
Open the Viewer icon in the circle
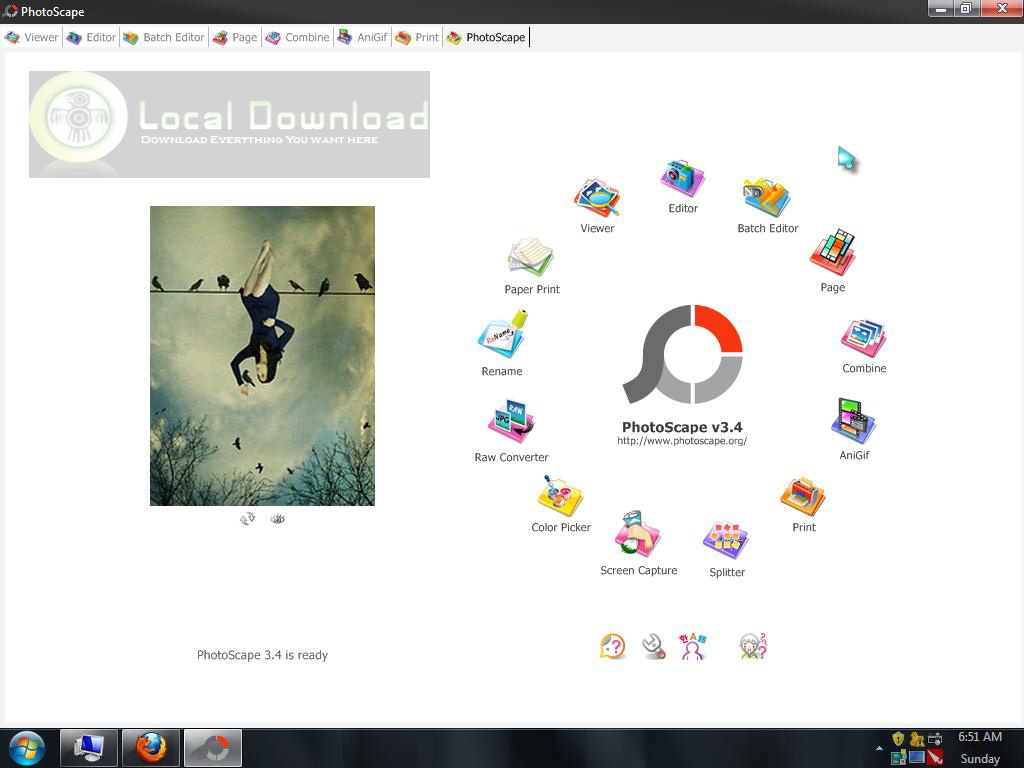pos(596,198)
